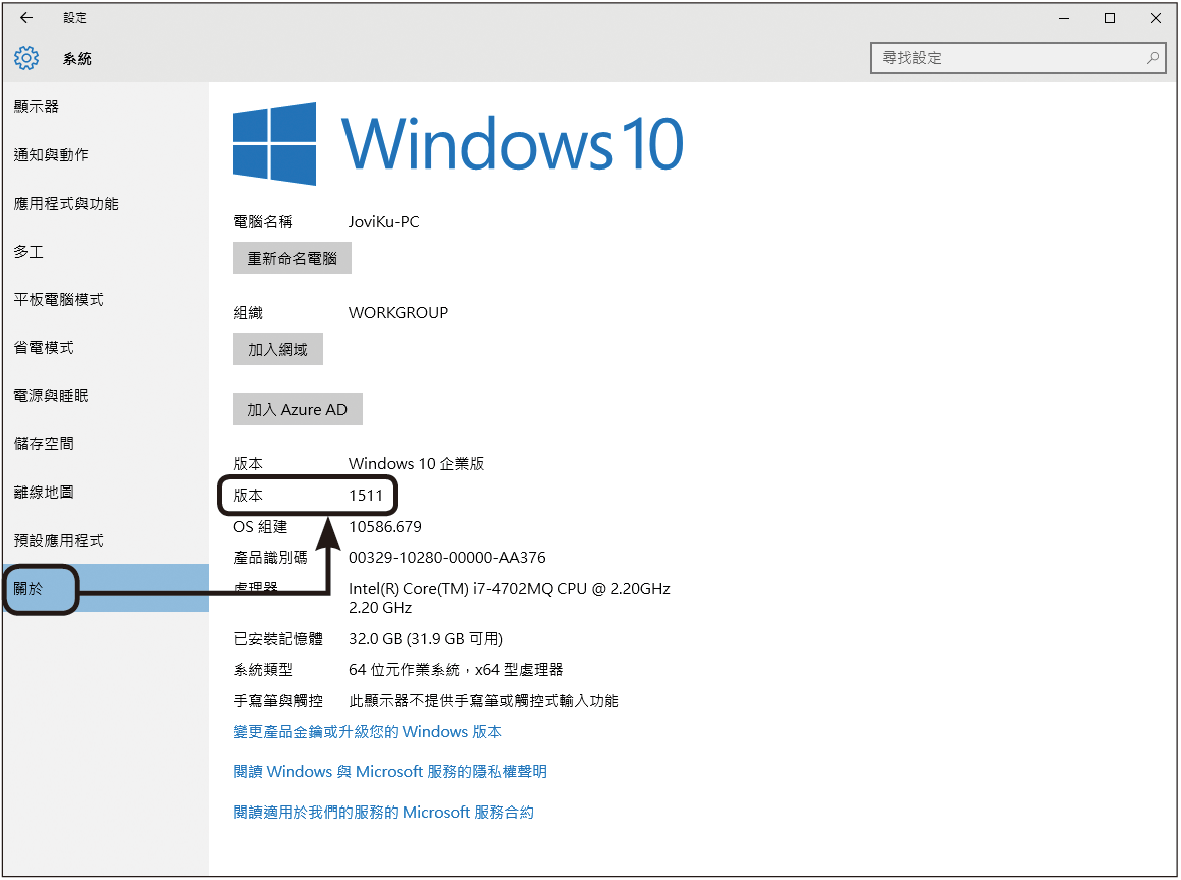Click the 加入 Azure AD button
1181x880 pixels.
[x=298, y=409]
